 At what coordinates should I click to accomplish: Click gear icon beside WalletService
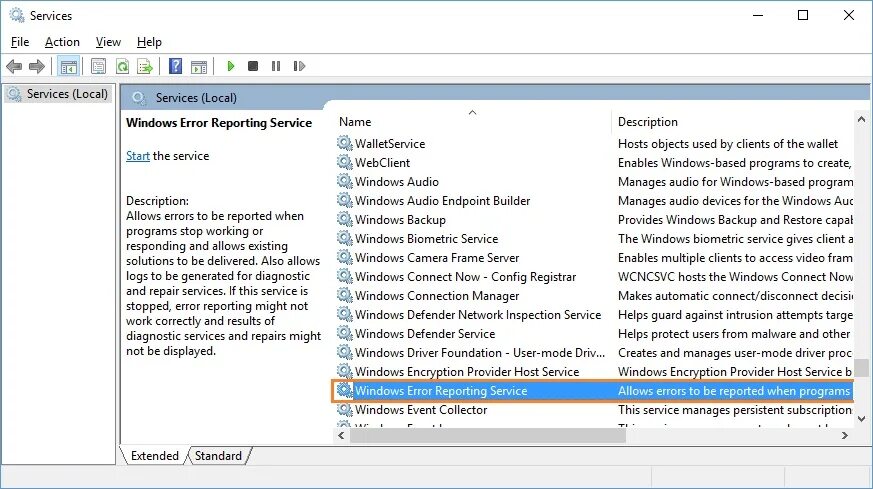(x=345, y=143)
